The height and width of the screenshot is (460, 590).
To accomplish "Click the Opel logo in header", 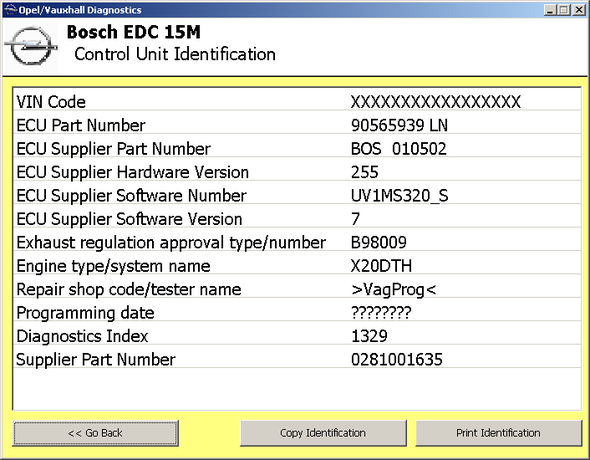I will (x=31, y=46).
